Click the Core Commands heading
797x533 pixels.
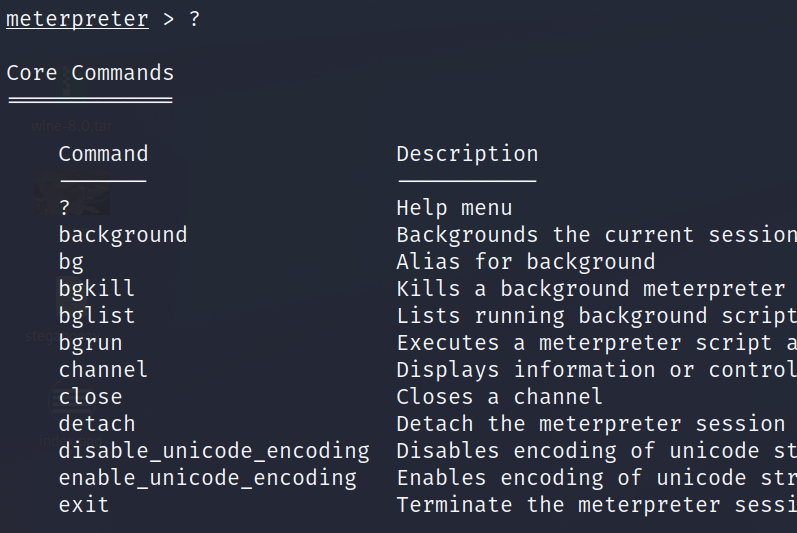coord(90,73)
